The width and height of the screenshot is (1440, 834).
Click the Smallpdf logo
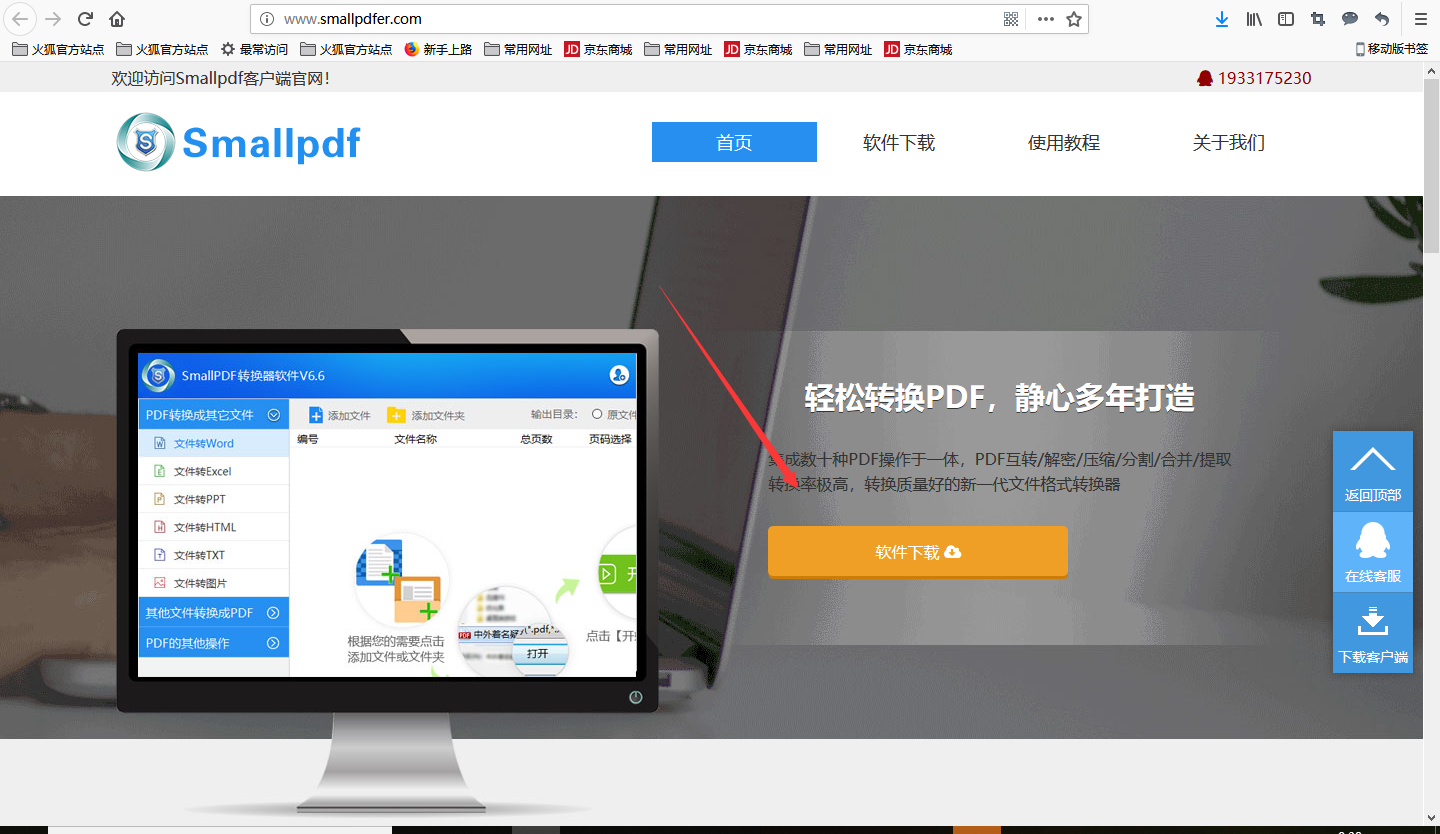pyautogui.click(x=238, y=143)
